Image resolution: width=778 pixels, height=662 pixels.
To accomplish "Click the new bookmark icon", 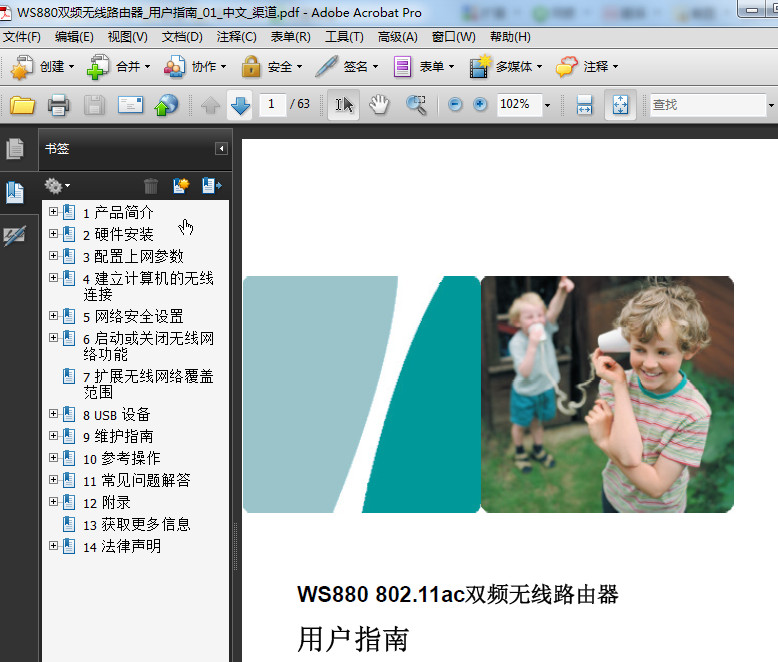I will click(x=181, y=186).
